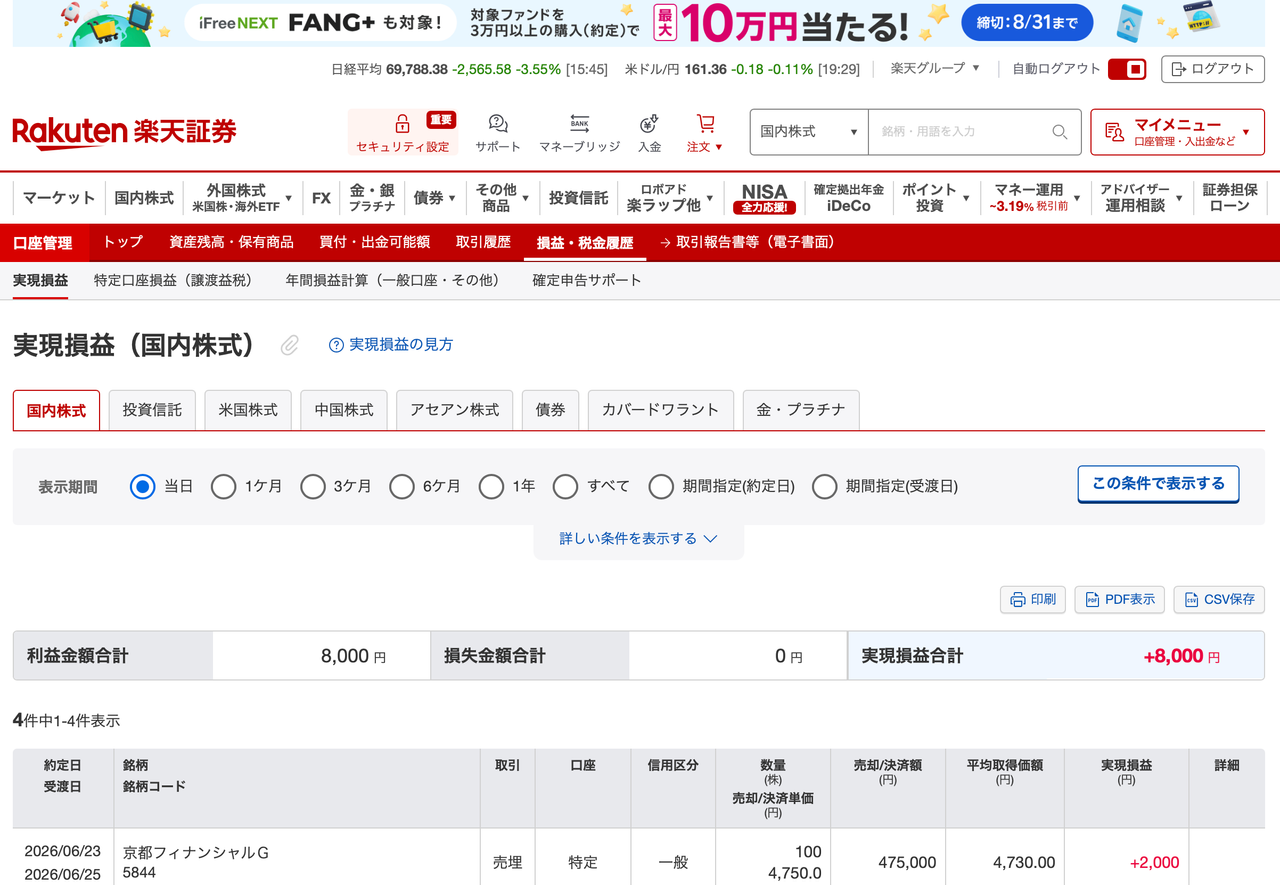Open 実現損益の見方 help link

click(x=401, y=345)
